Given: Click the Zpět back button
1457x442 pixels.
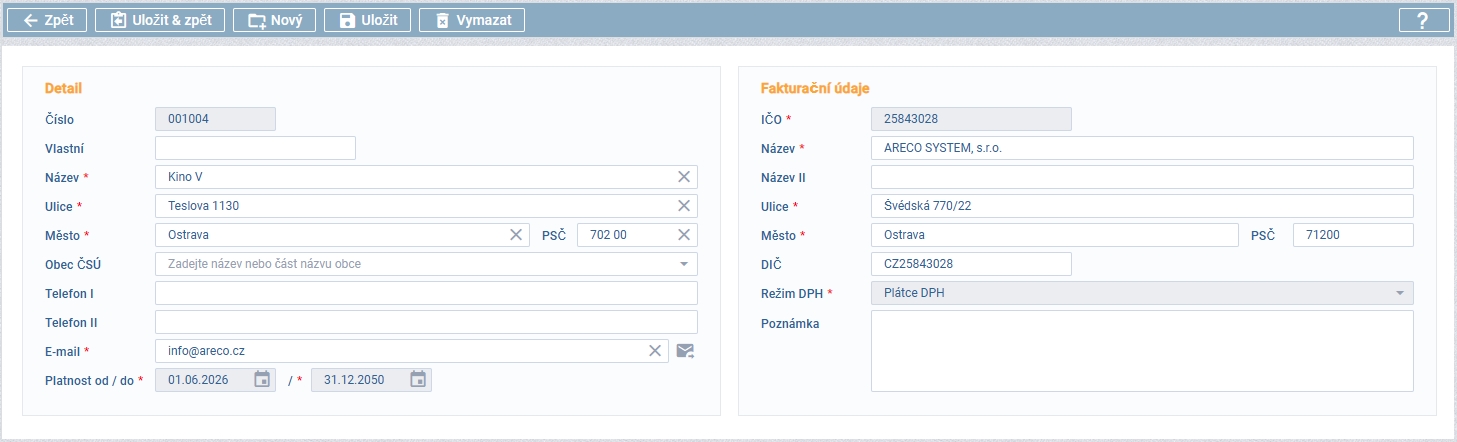Looking at the screenshot, I should click(x=48, y=20).
